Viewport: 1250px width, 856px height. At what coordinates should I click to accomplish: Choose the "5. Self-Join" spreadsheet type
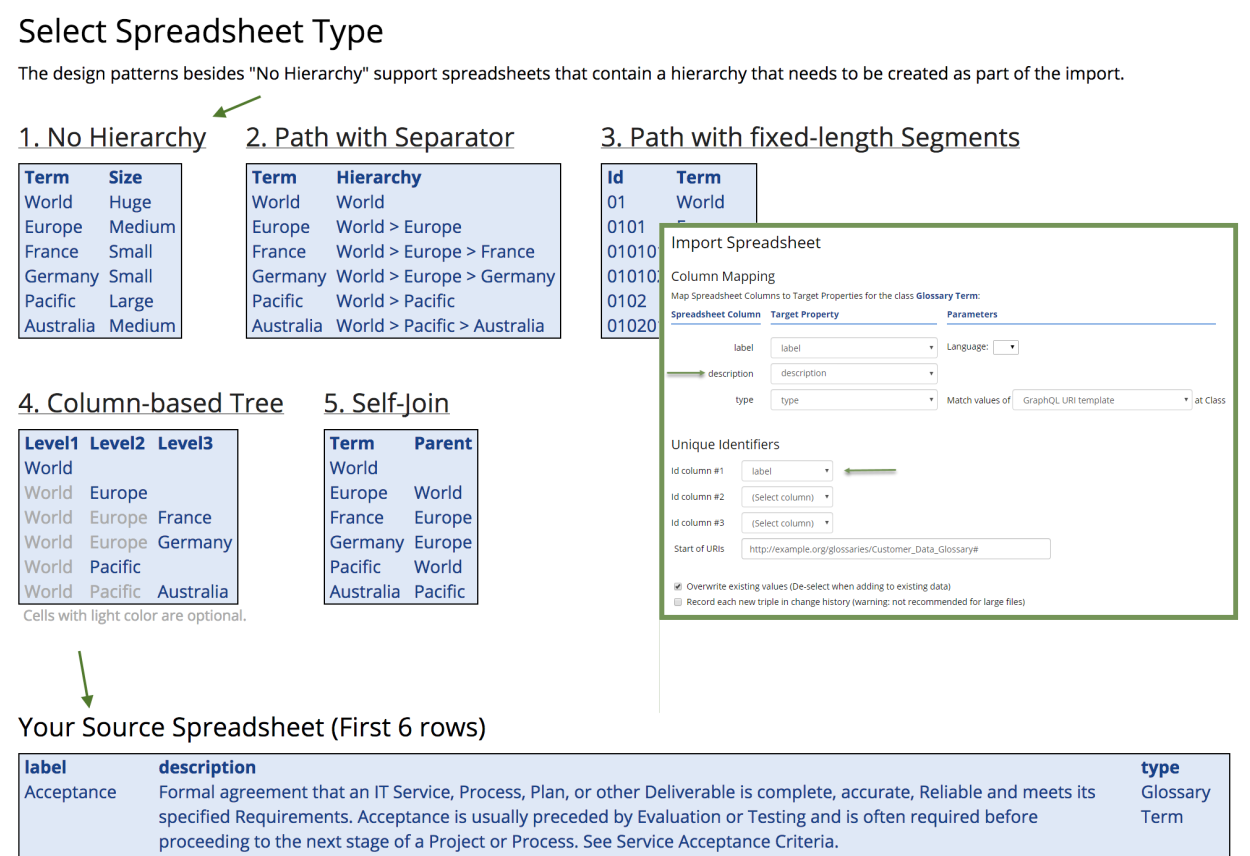coord(386,403)
